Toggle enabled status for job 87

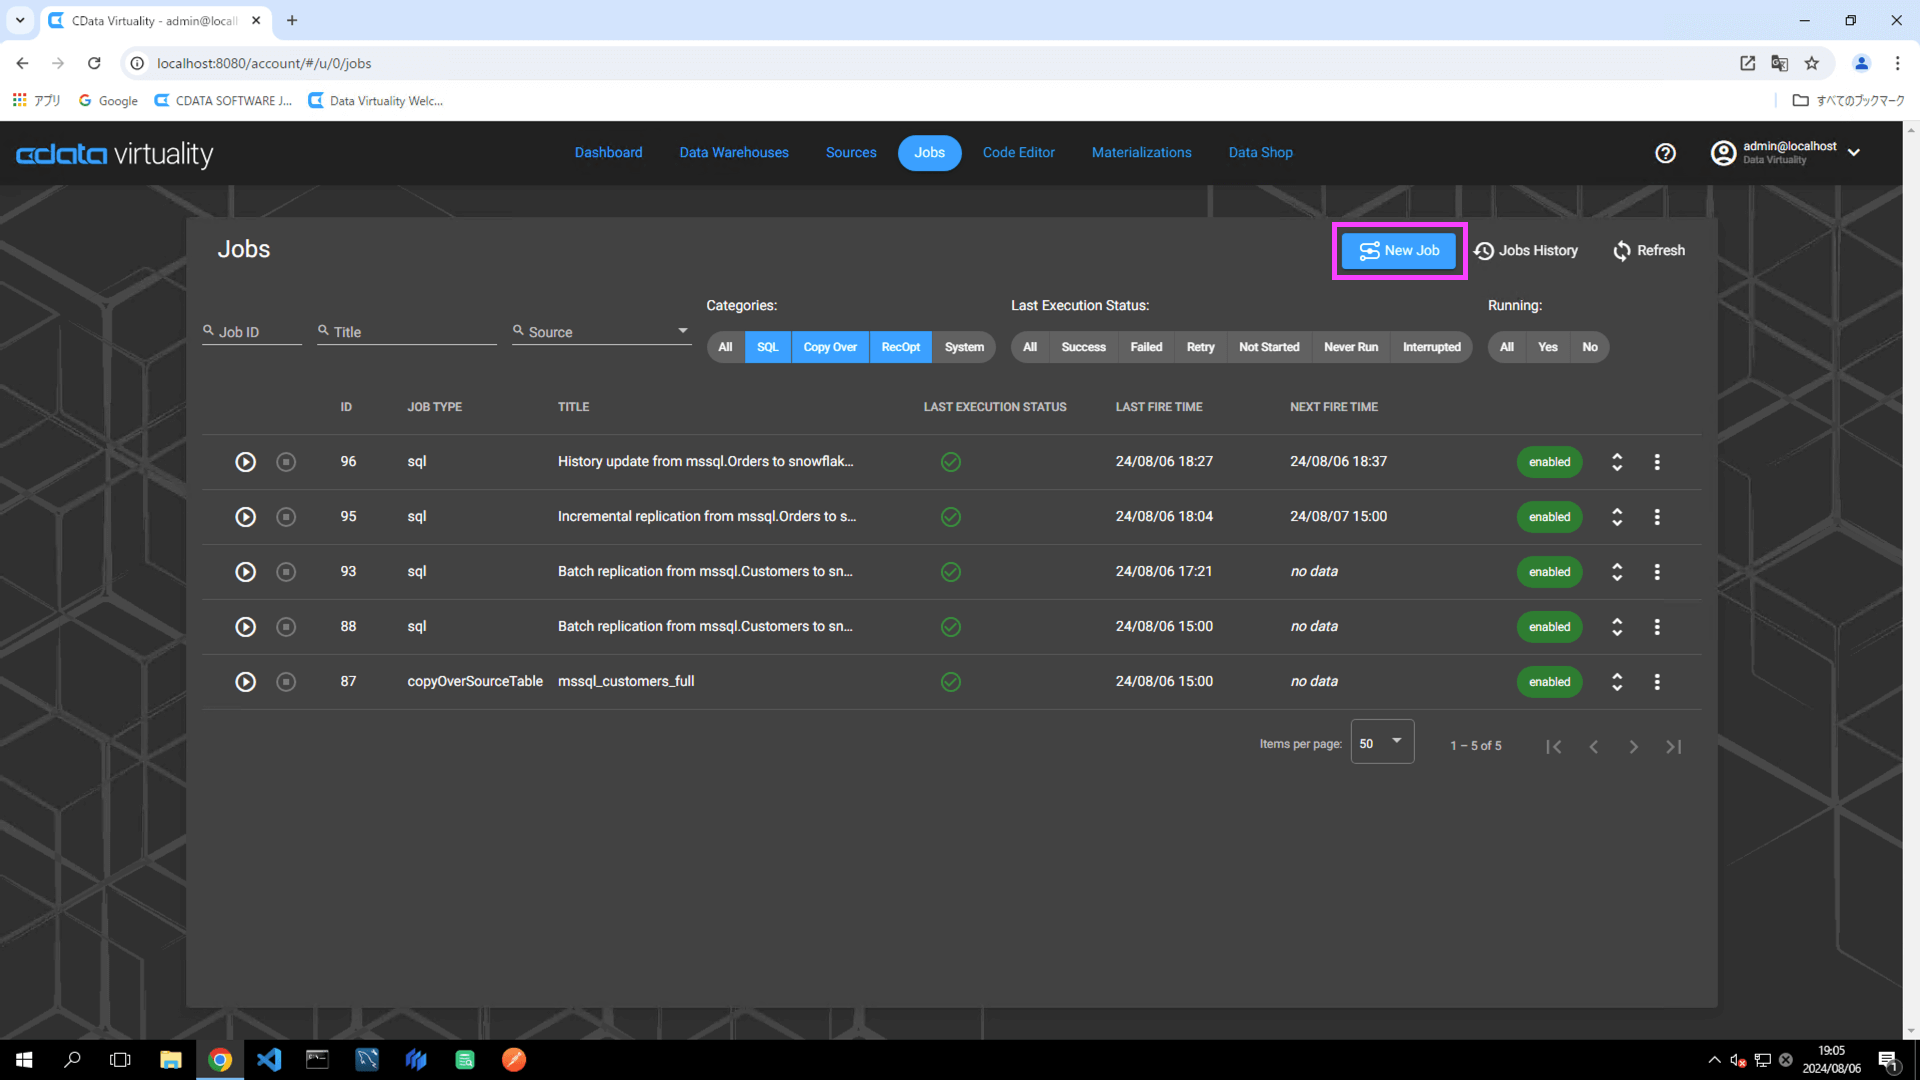click(1549, 682)
